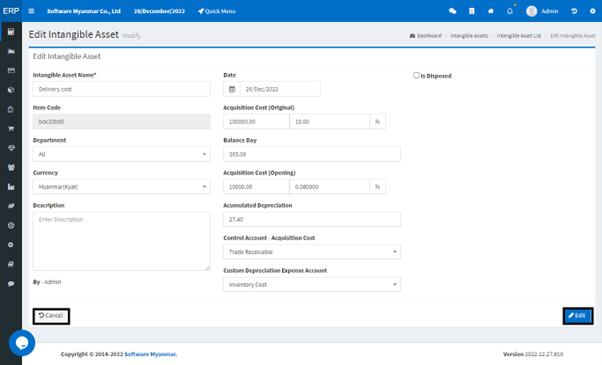Open the chat messages icon in header
Image resolution: width=602 pixels, height=365 pixels.
click(x=453, y=11)
